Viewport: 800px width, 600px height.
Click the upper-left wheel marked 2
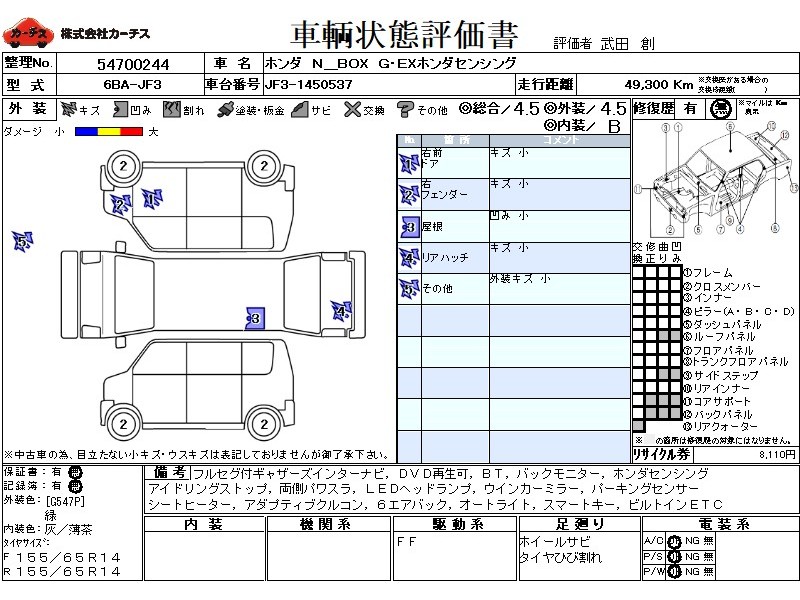(x=123, y=166)
